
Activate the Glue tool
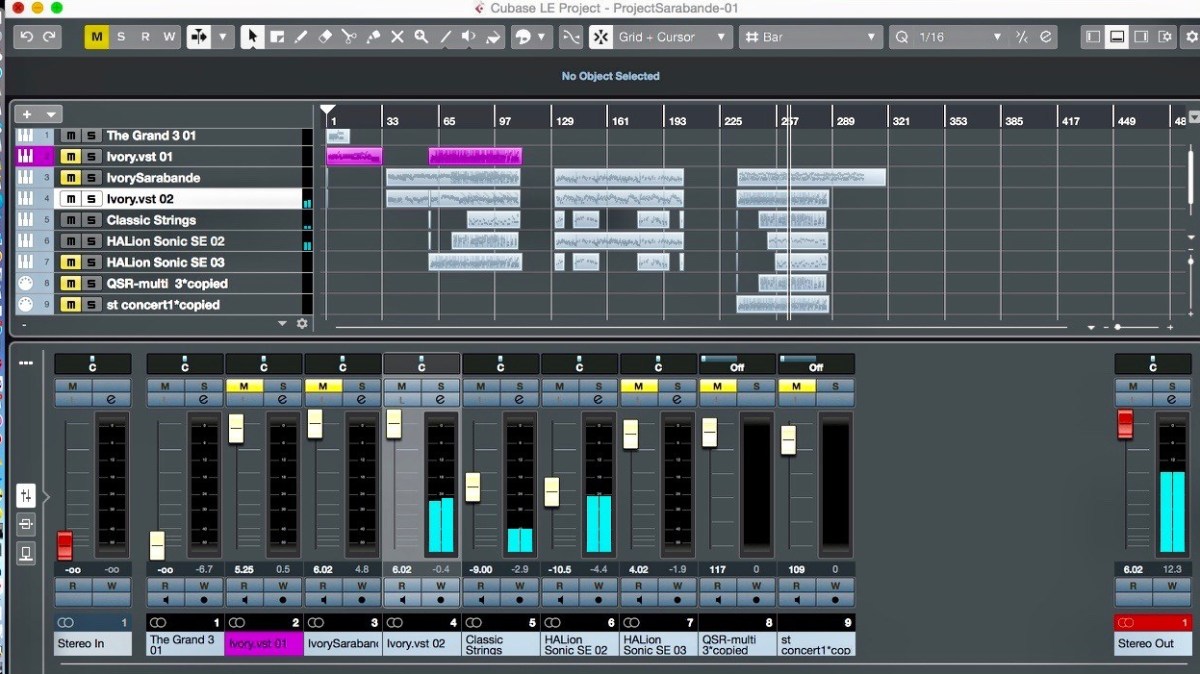(x=373, y=37)
